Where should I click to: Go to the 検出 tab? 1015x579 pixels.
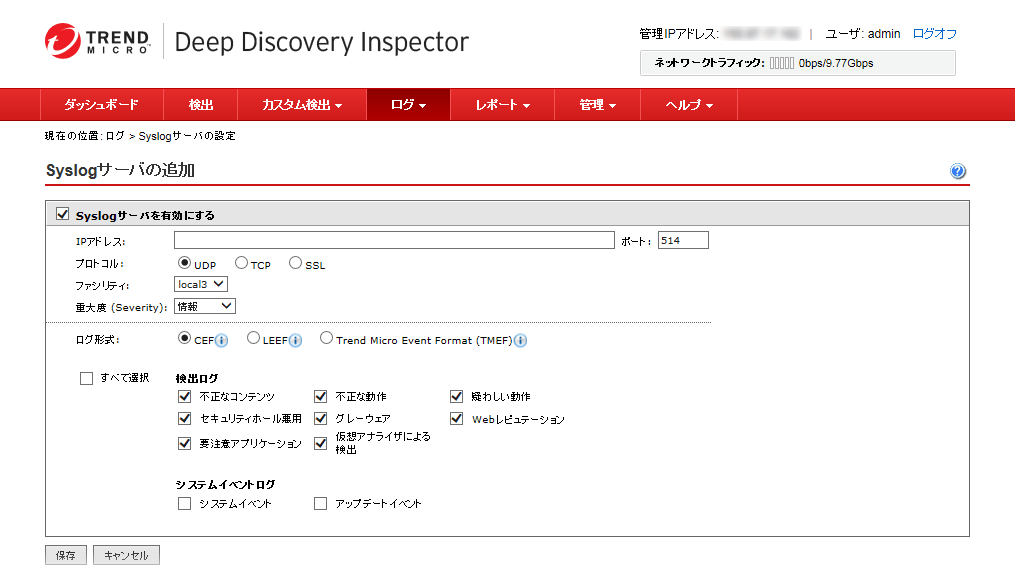(201, 105)
